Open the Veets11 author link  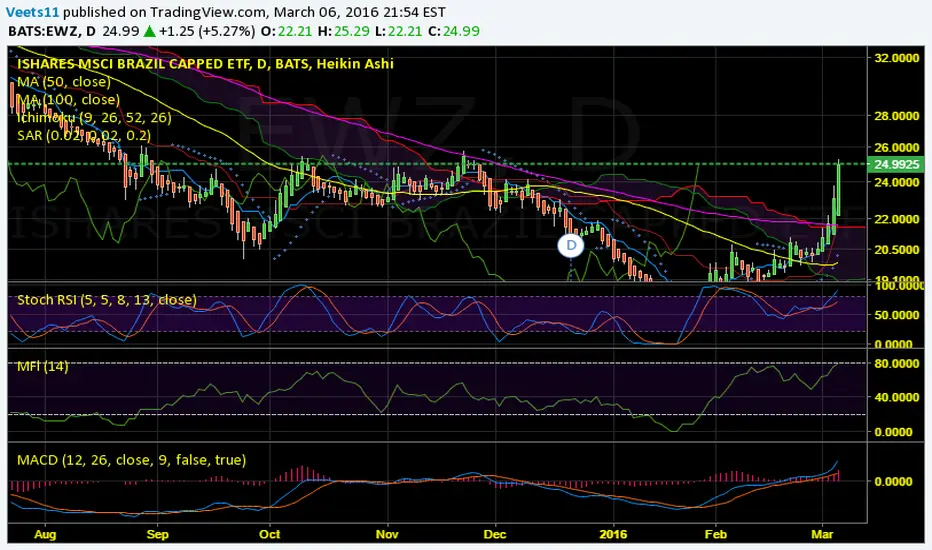tap(33, 12)
